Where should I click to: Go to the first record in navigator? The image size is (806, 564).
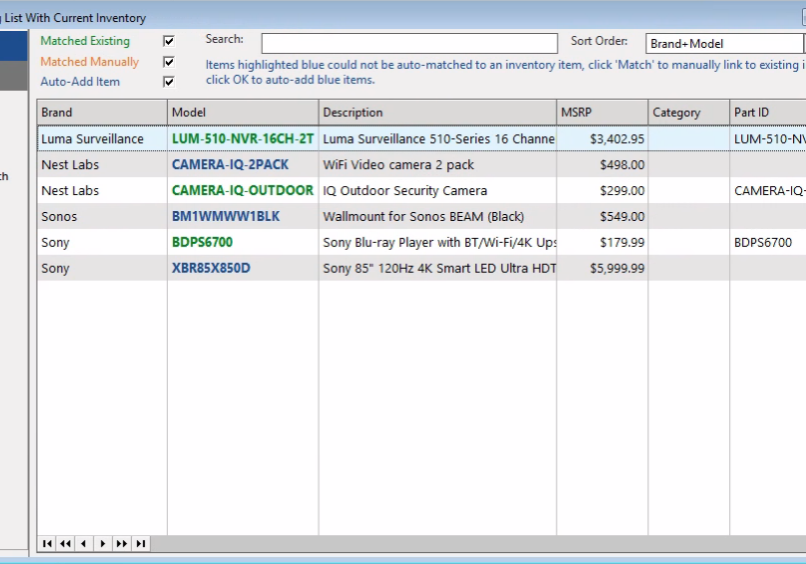(47, 543)
